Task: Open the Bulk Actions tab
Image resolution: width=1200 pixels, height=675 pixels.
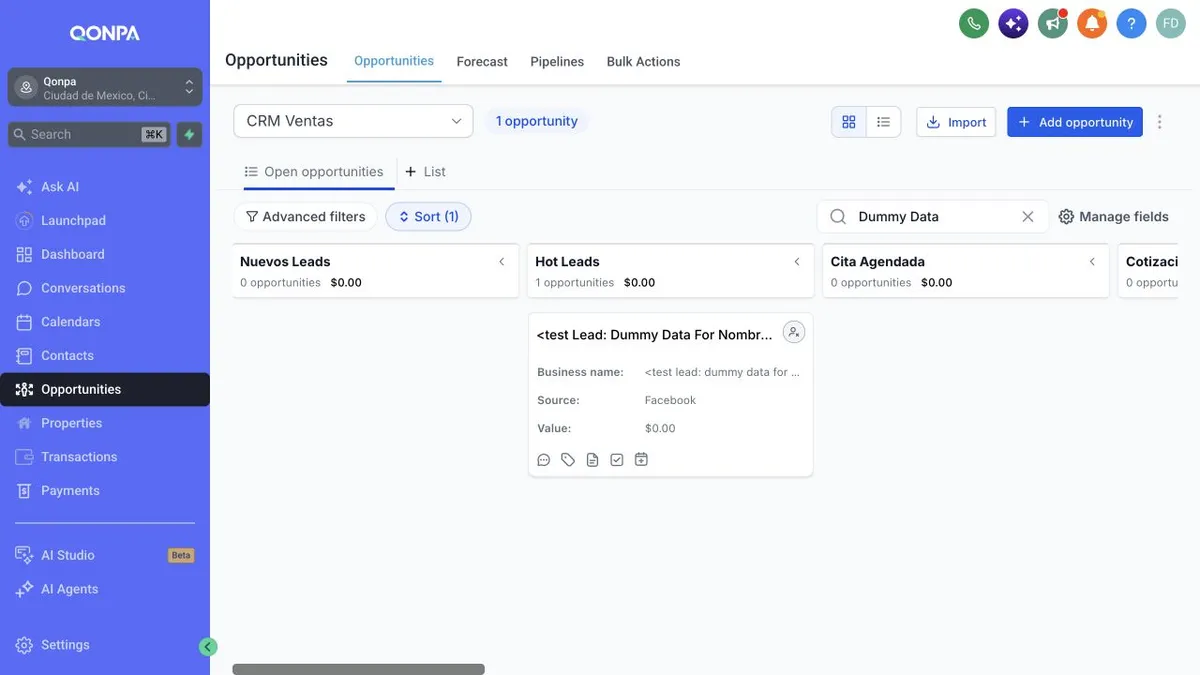Action: 643,61
